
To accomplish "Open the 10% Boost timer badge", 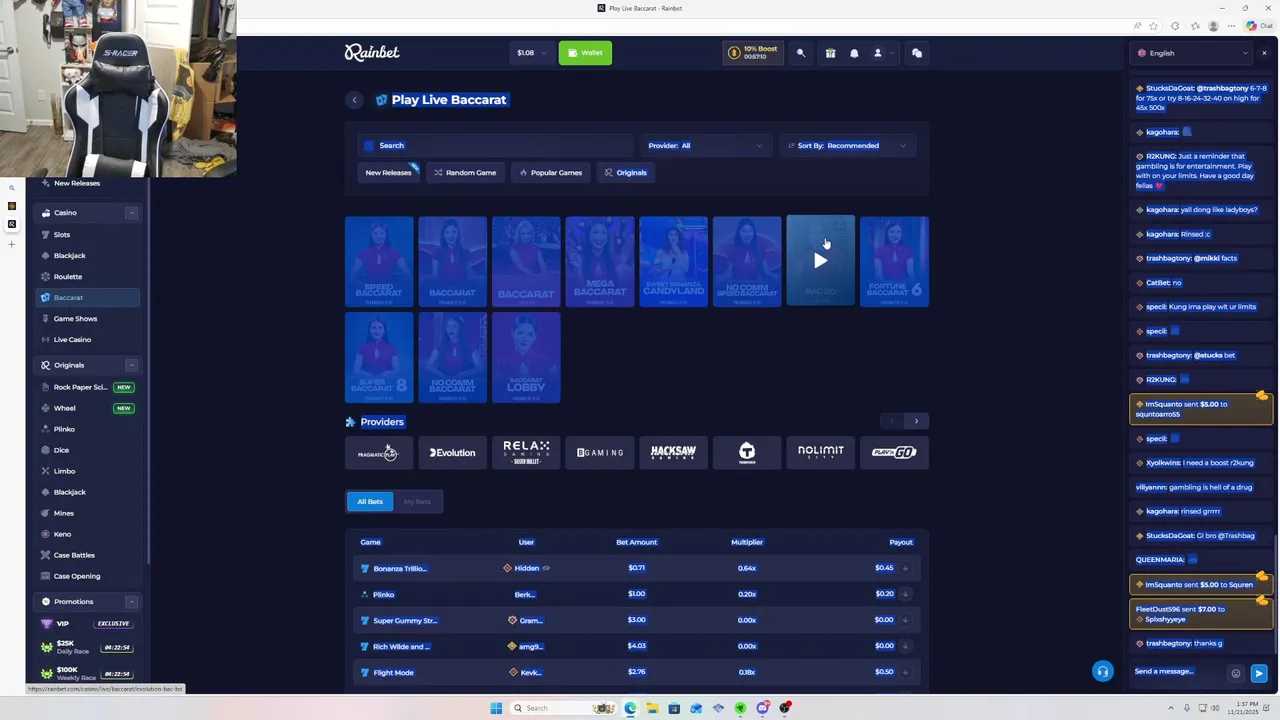I will (x=753, y=53).
